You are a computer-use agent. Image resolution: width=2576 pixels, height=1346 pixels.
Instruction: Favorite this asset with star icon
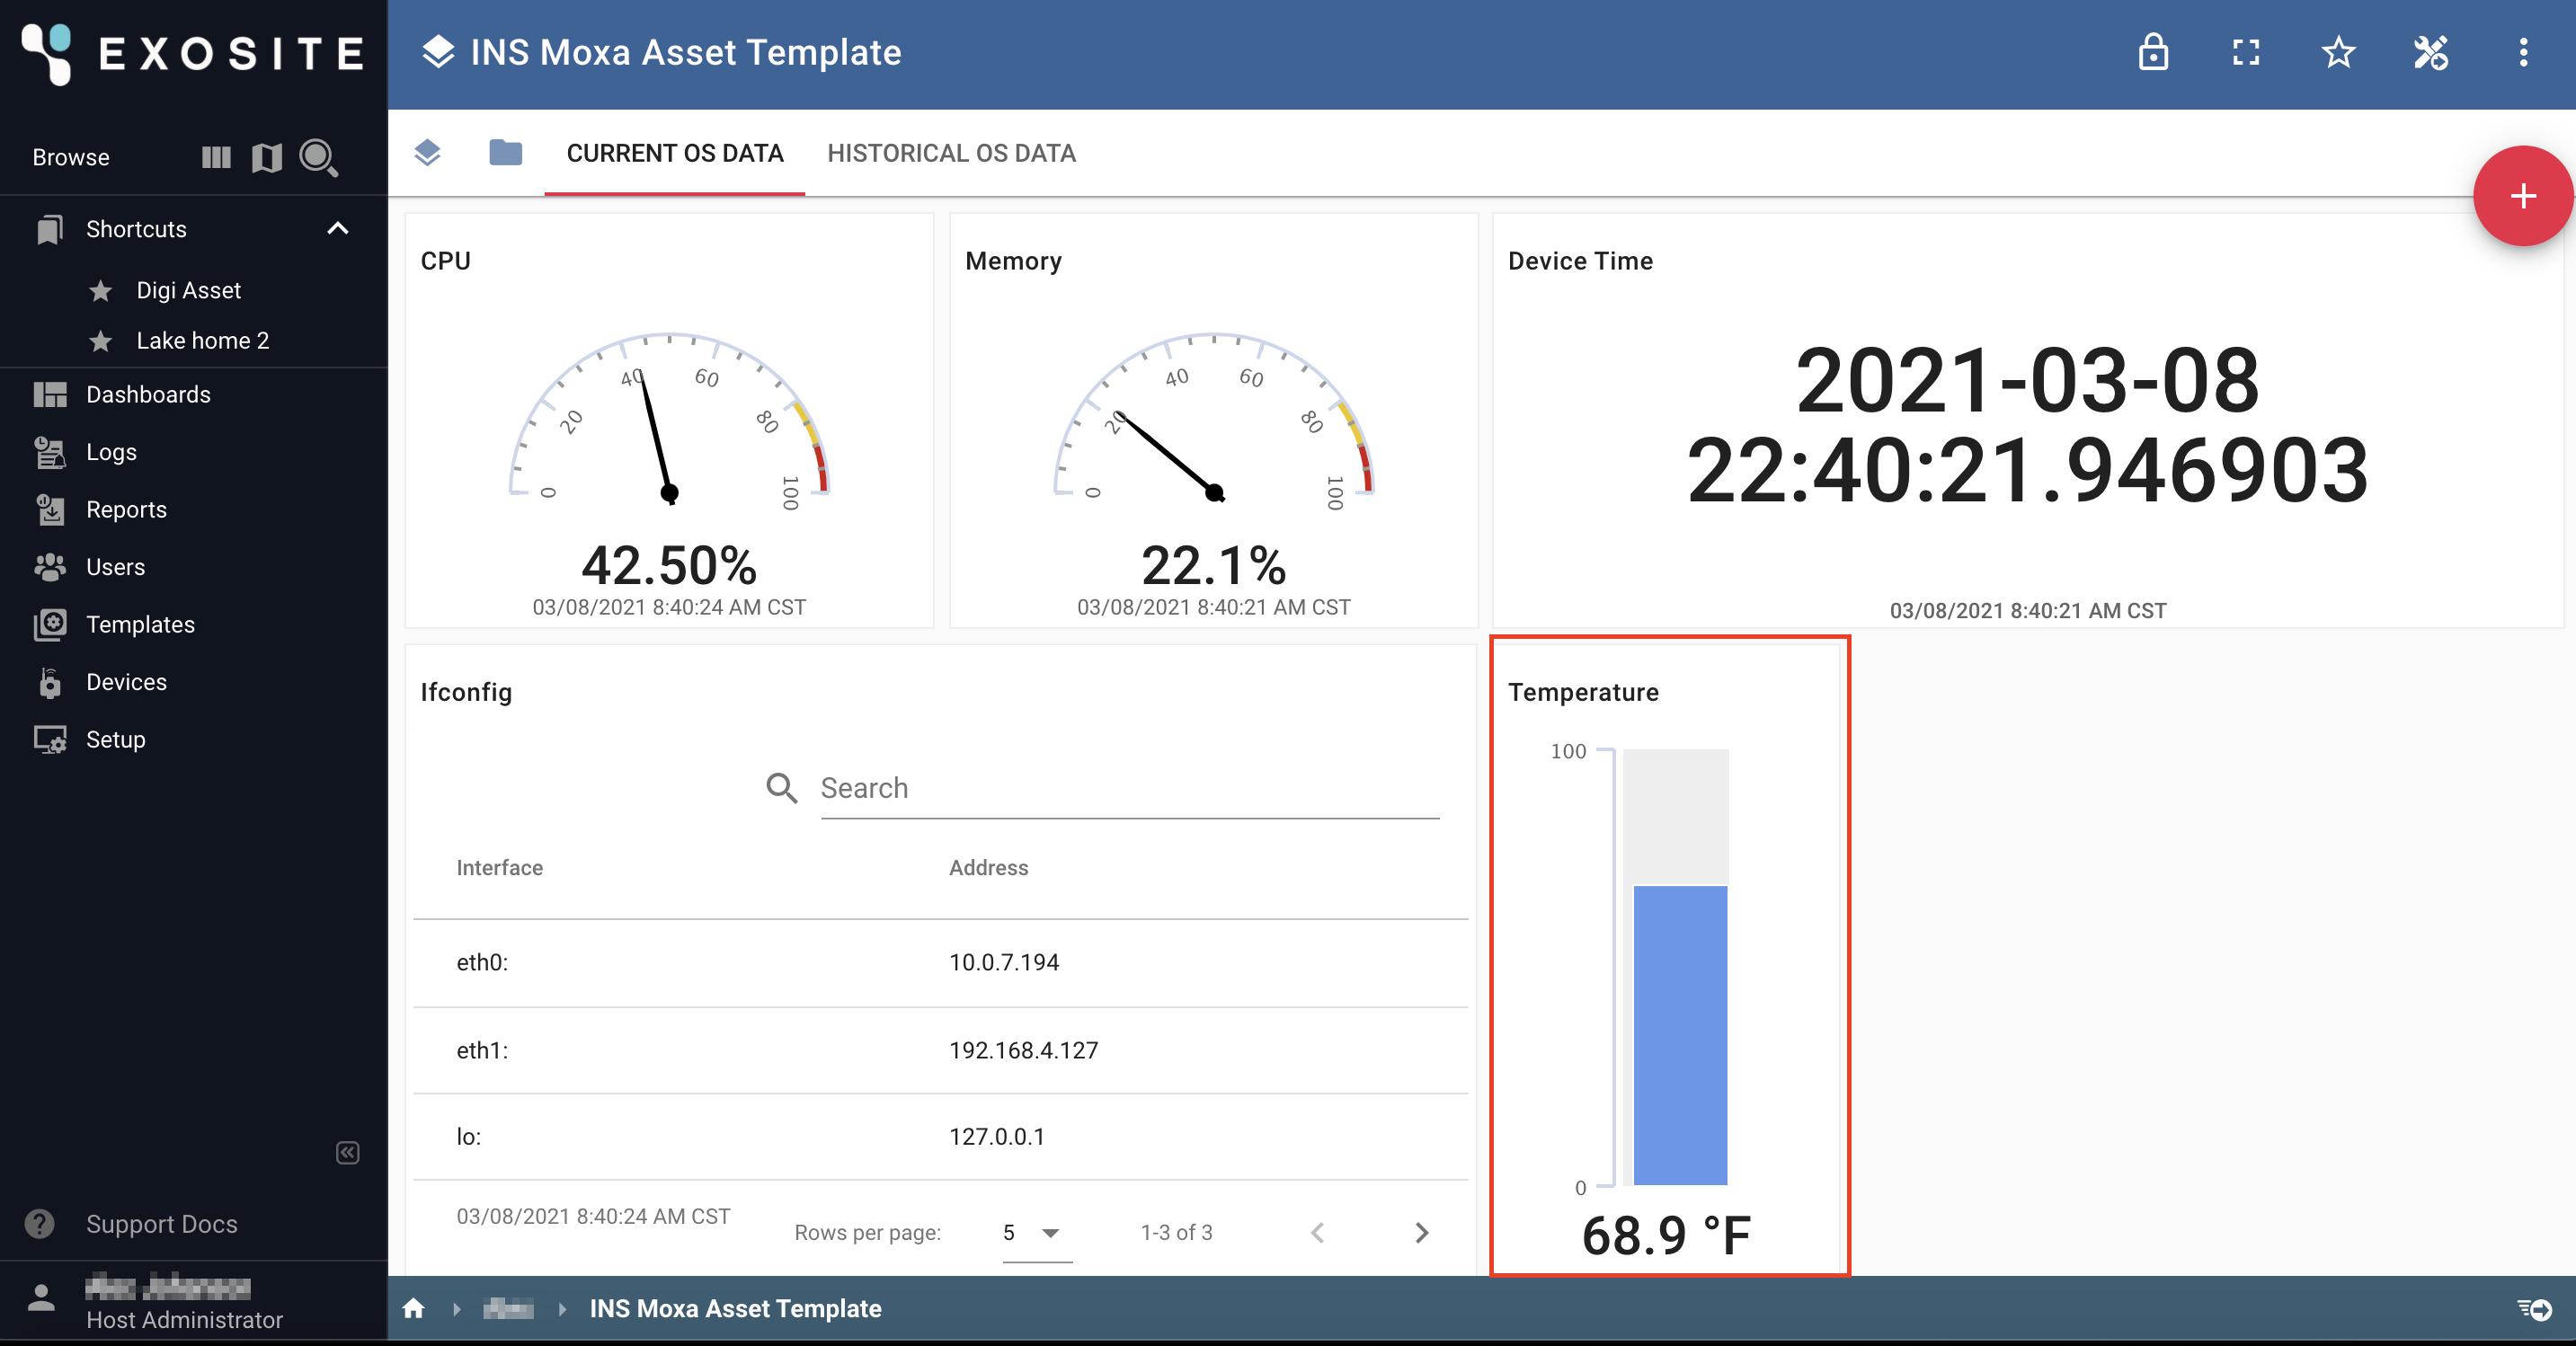tap(2338, 53)
